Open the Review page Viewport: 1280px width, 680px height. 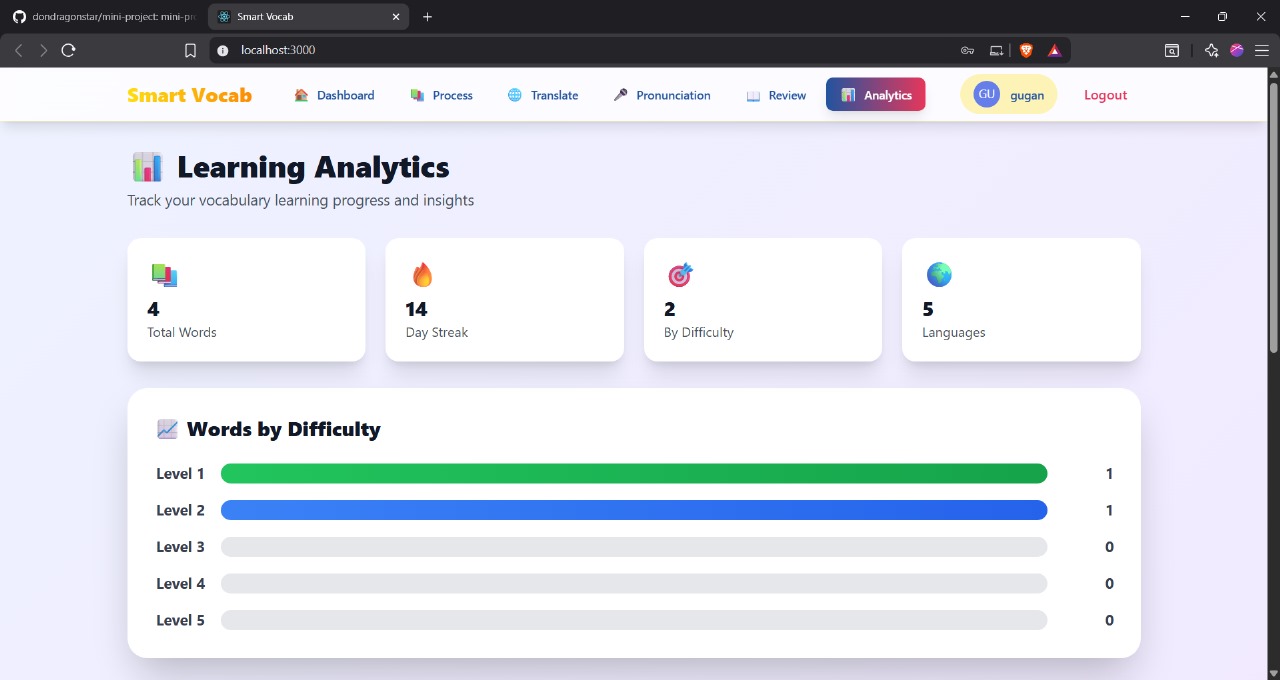776,95
